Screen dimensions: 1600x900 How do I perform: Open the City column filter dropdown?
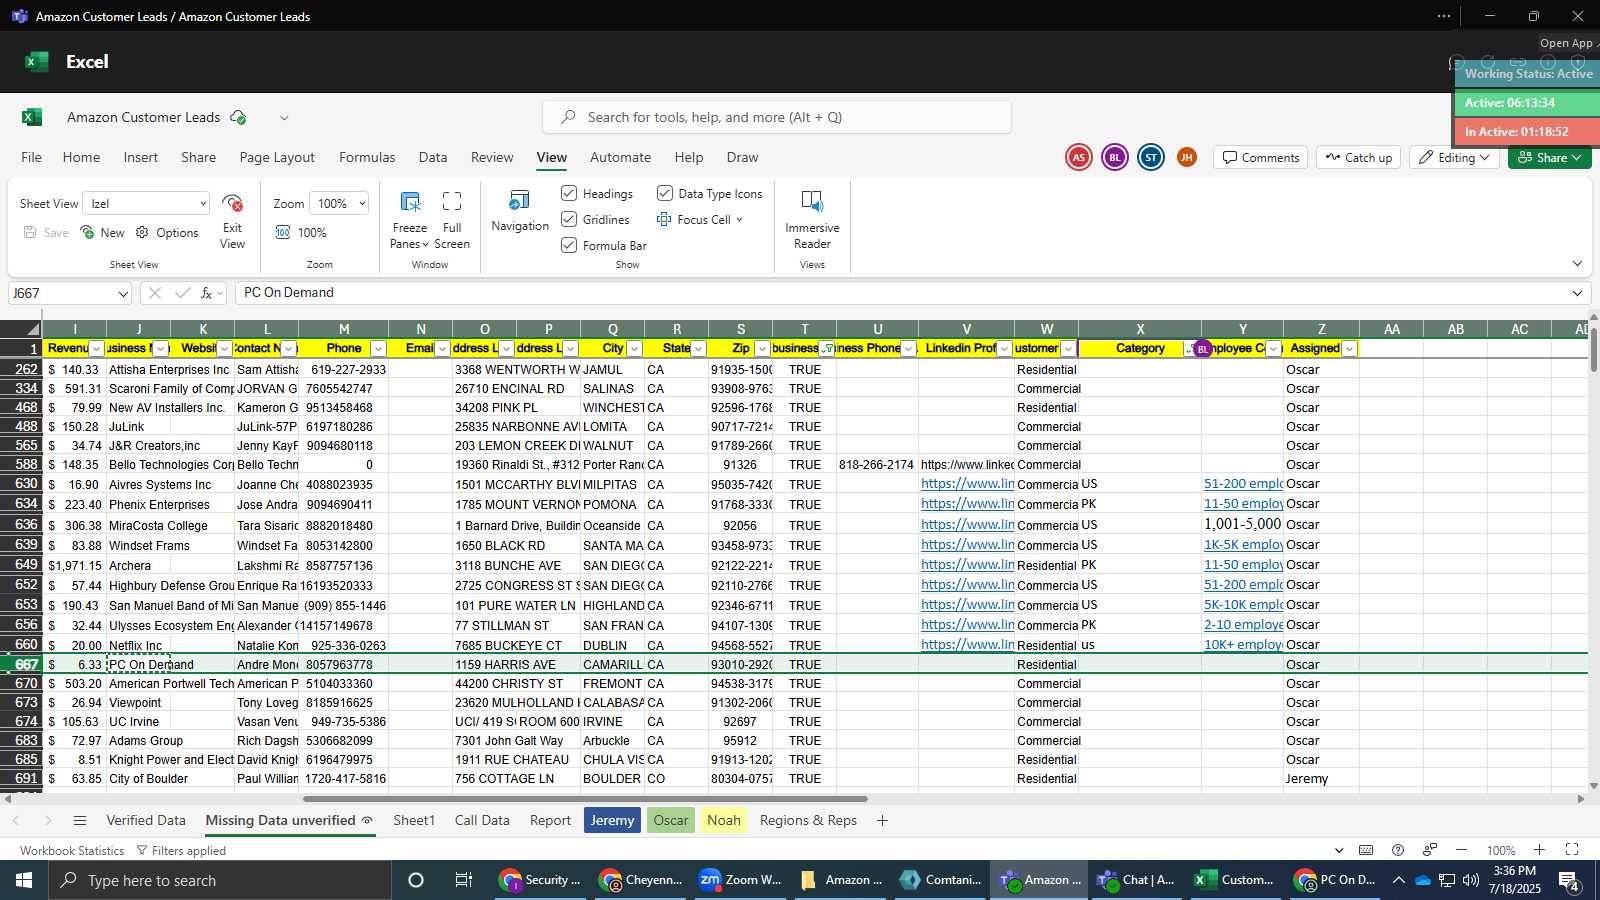(x=634, y=349)
